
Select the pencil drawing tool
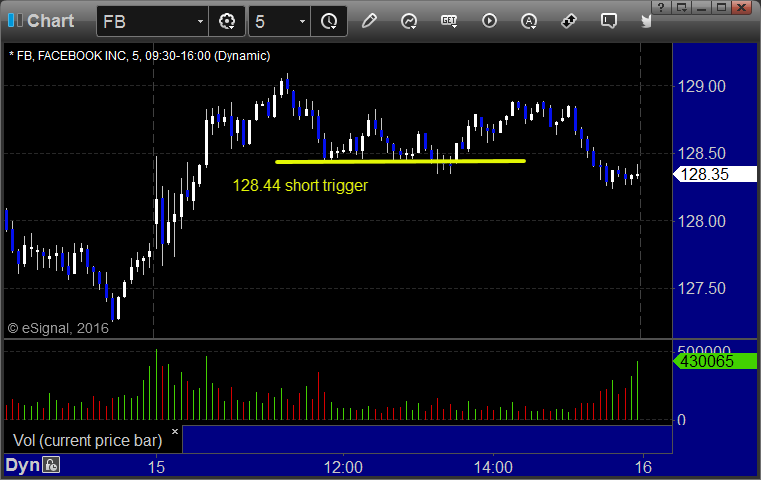tap(369, 21)
